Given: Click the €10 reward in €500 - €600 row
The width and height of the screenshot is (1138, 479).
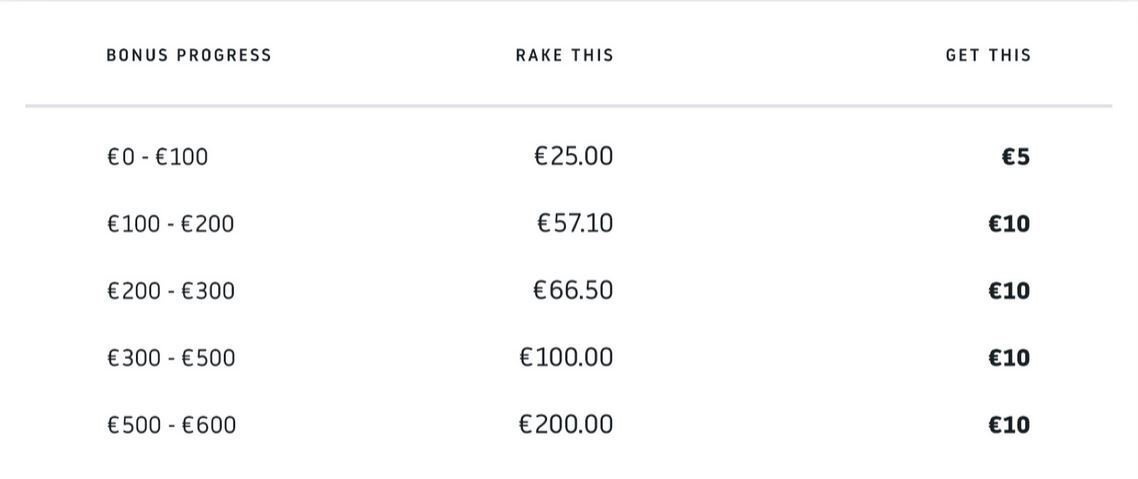Looking at the screenshot, I should coord(1009,425).
